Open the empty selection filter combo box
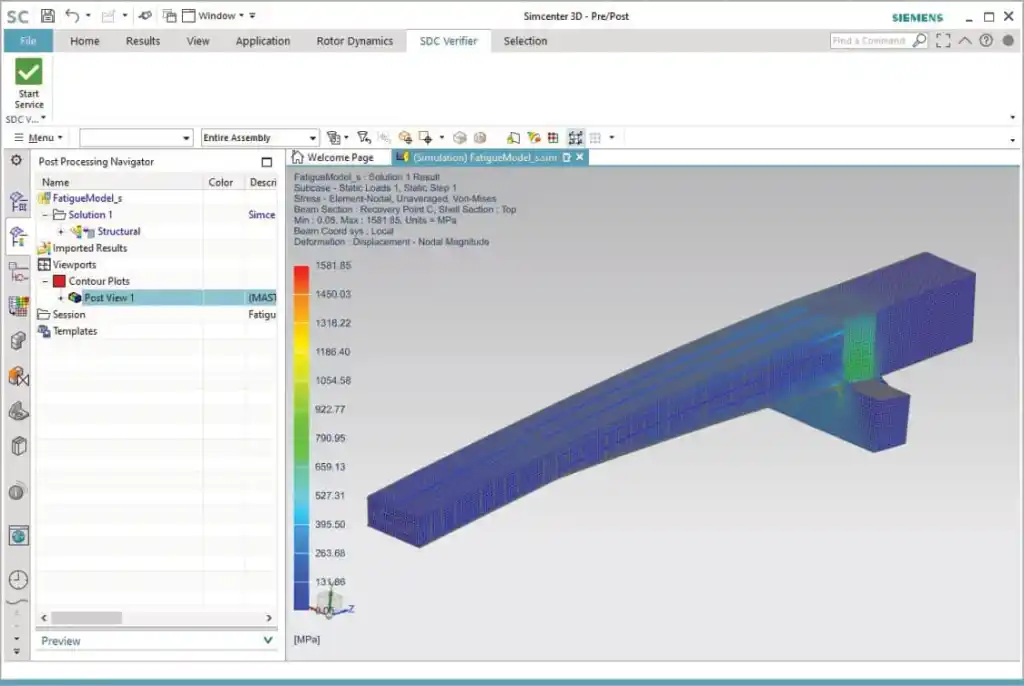The height and width of the screenshot is (686, 1024). [x=136, y=137]
